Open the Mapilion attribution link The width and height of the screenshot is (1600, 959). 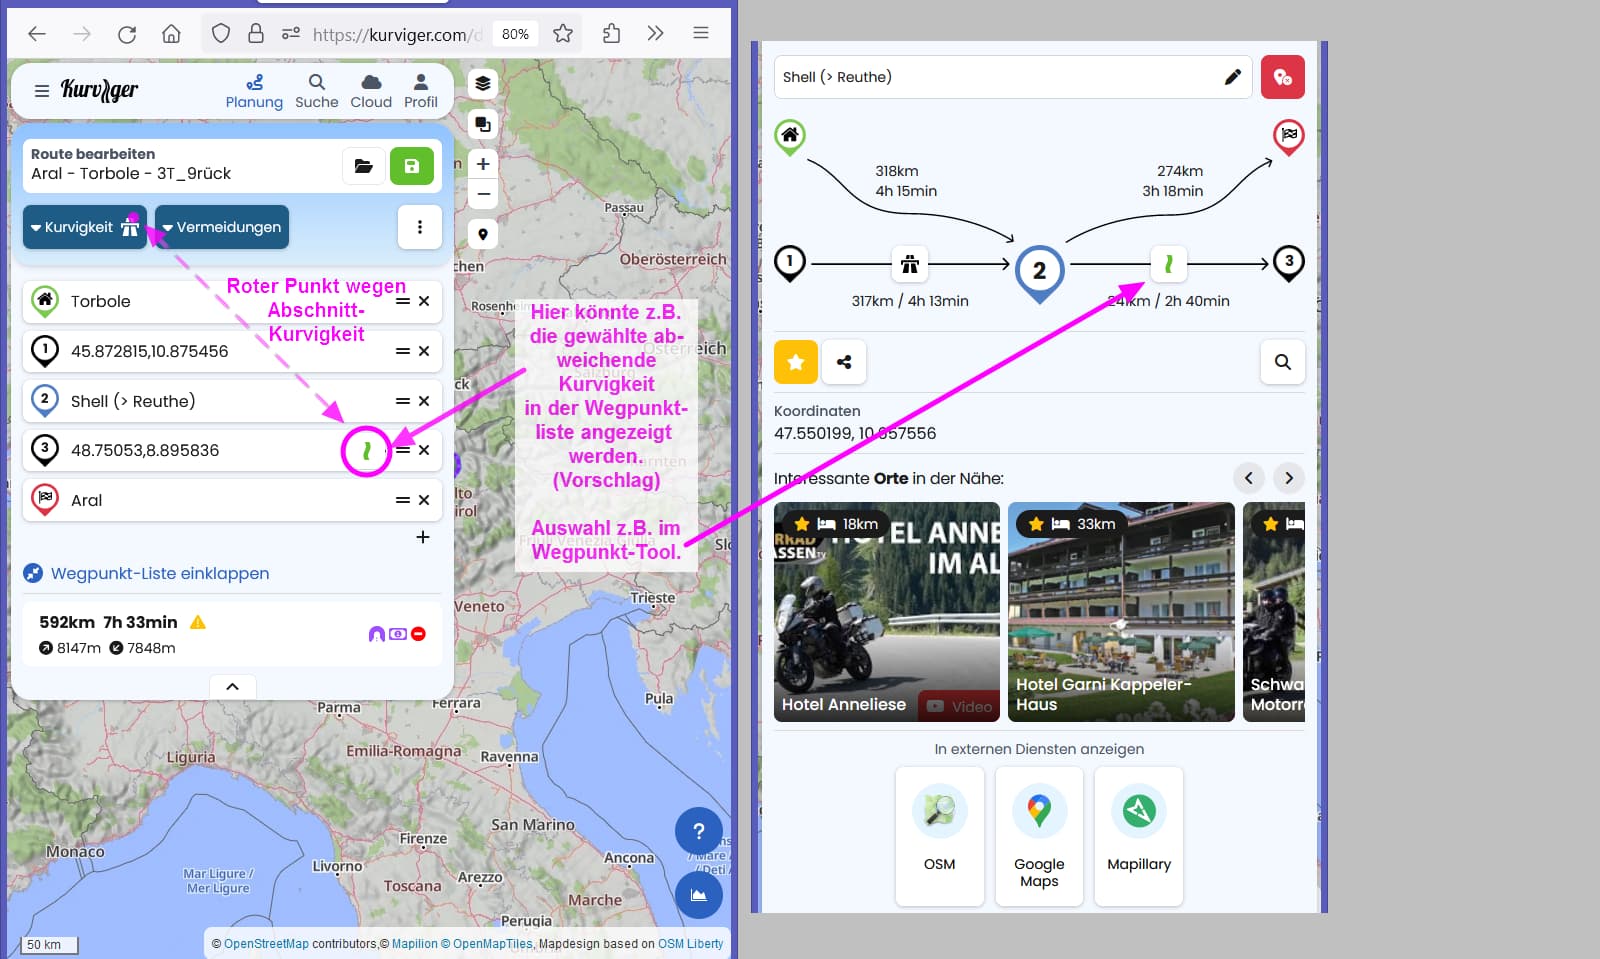[x=415, y=943]
